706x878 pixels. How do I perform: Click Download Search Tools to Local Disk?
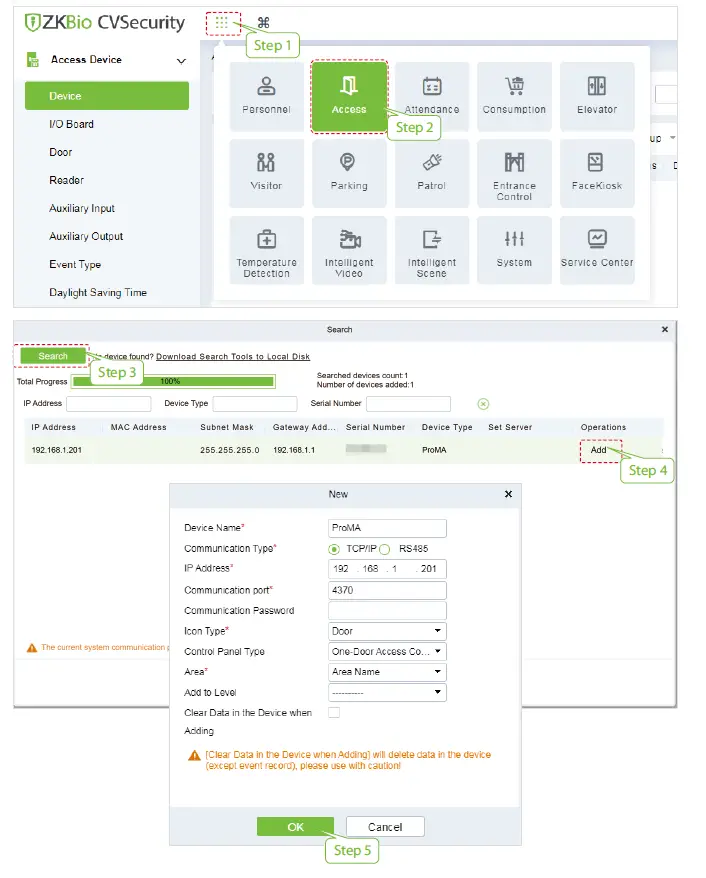point(233,357)
